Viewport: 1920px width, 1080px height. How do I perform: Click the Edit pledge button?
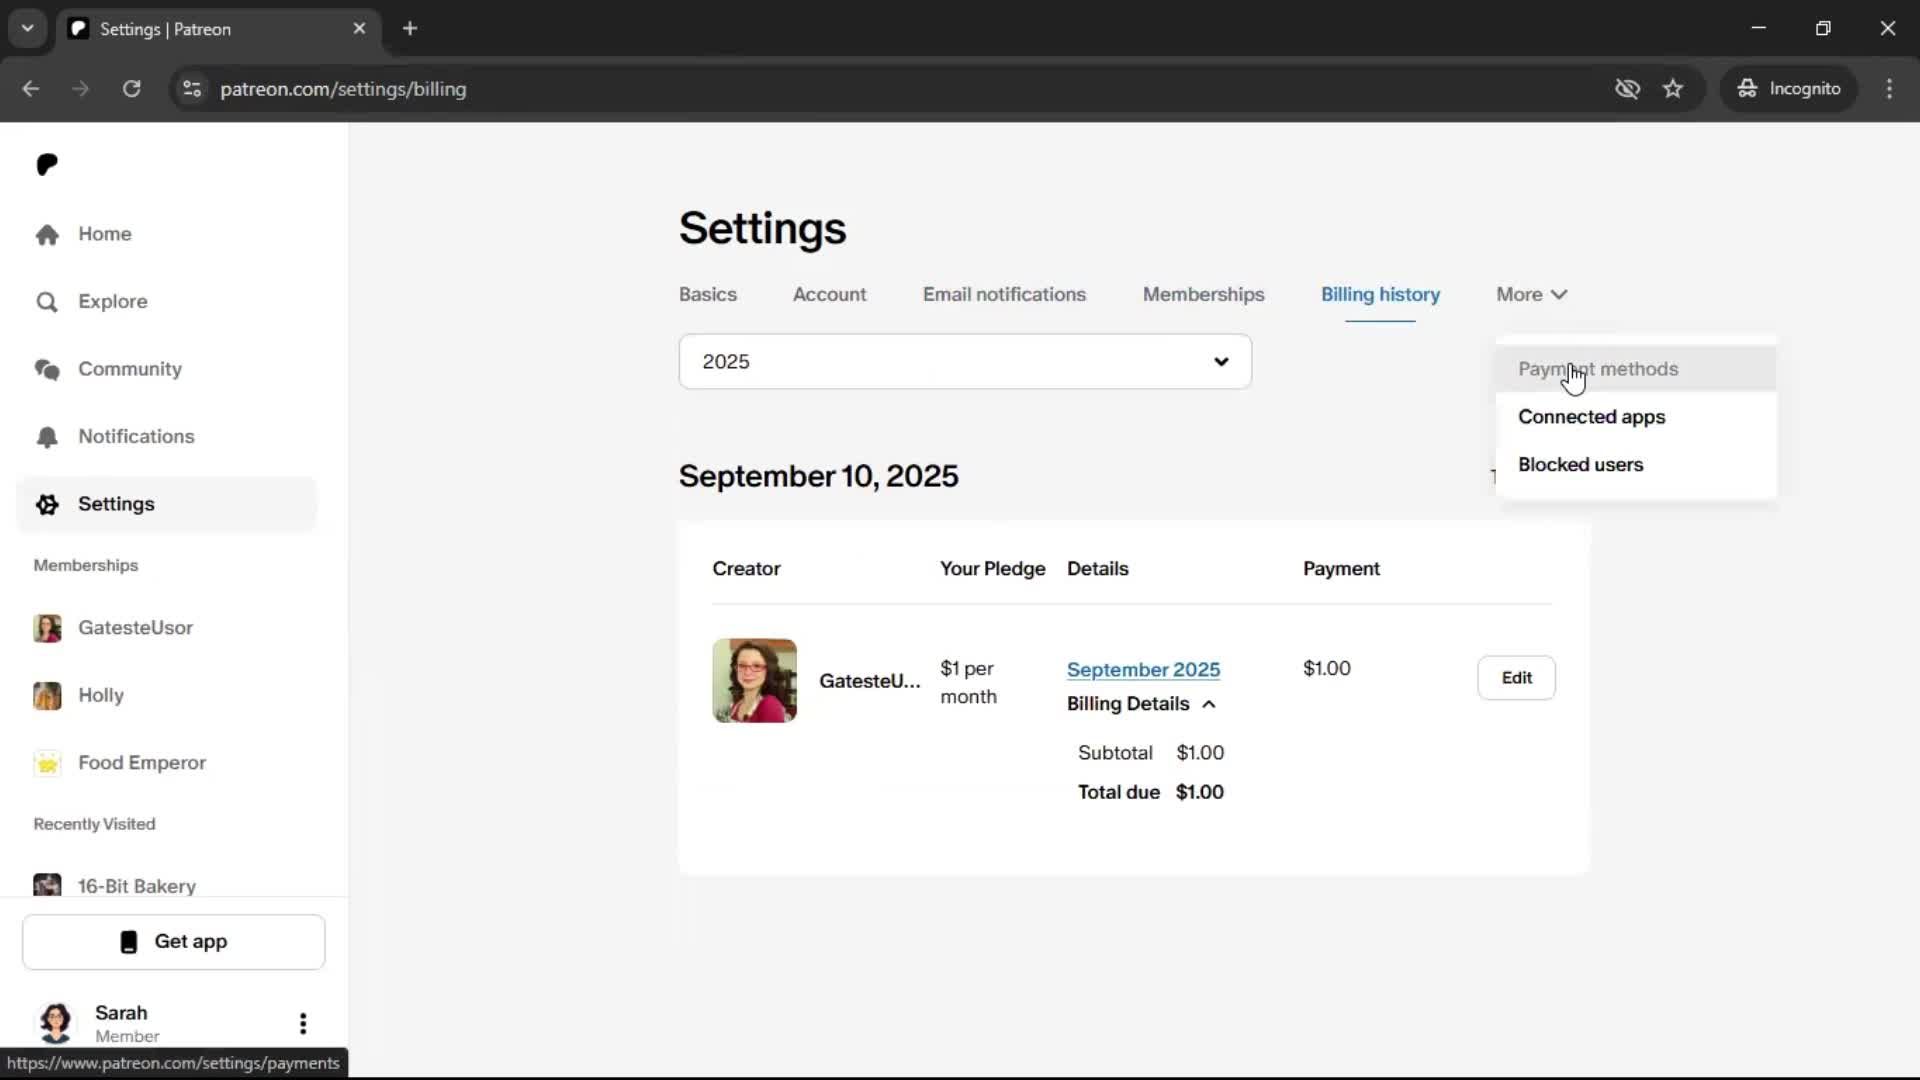click(x=1516, y=678)
